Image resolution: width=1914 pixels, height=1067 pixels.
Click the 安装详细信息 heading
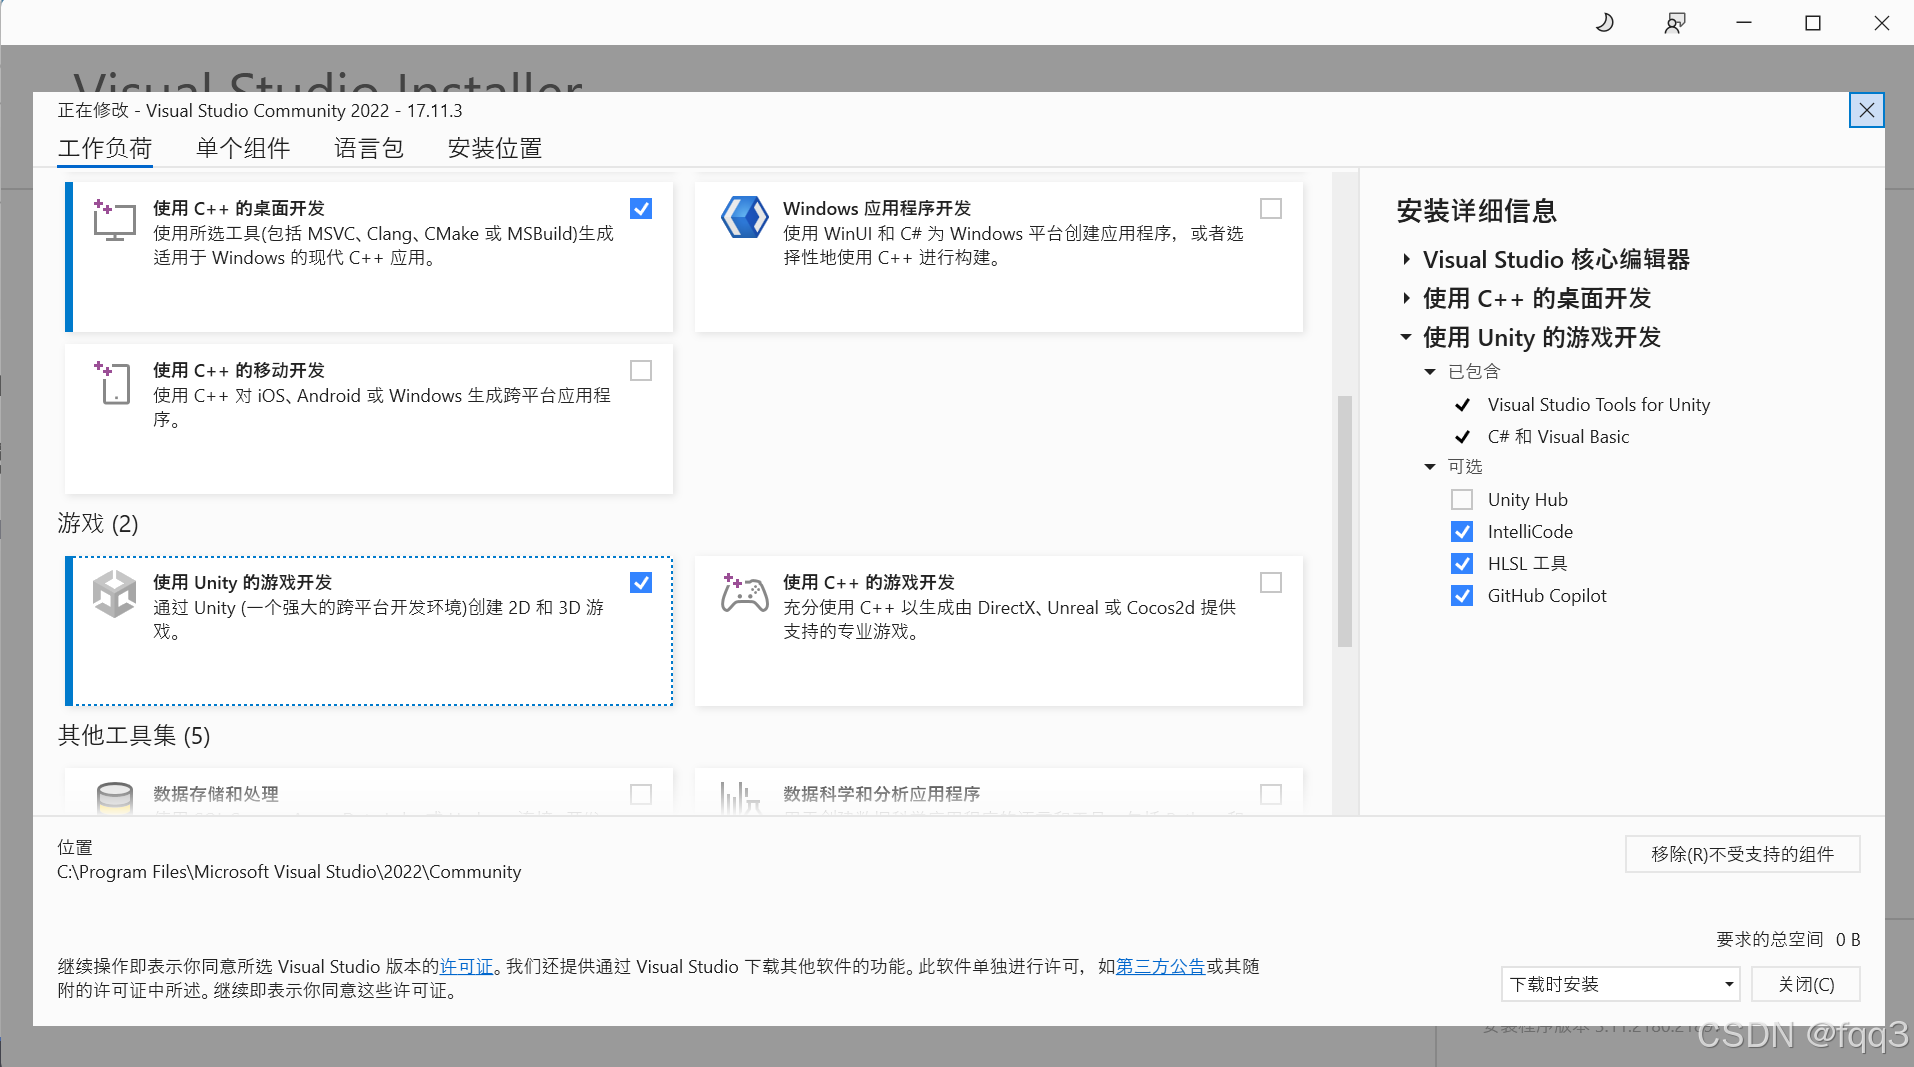pyautogui.click(x=1476, y=210)
